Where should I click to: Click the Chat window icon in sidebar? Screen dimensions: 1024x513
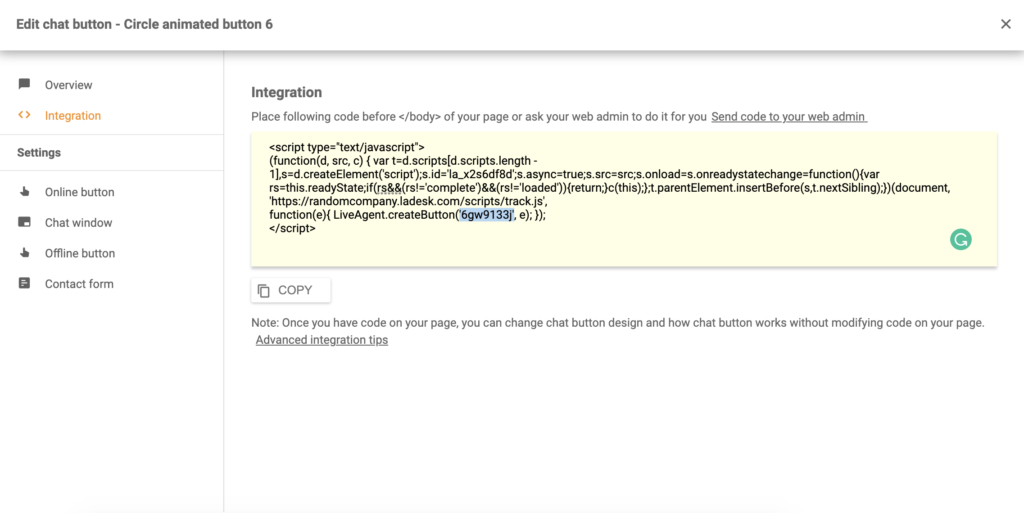[x=24, y=222]
